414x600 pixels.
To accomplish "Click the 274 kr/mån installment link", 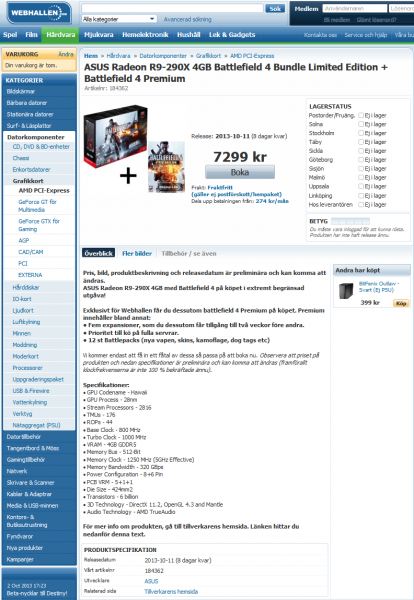I will coord(272,201).
